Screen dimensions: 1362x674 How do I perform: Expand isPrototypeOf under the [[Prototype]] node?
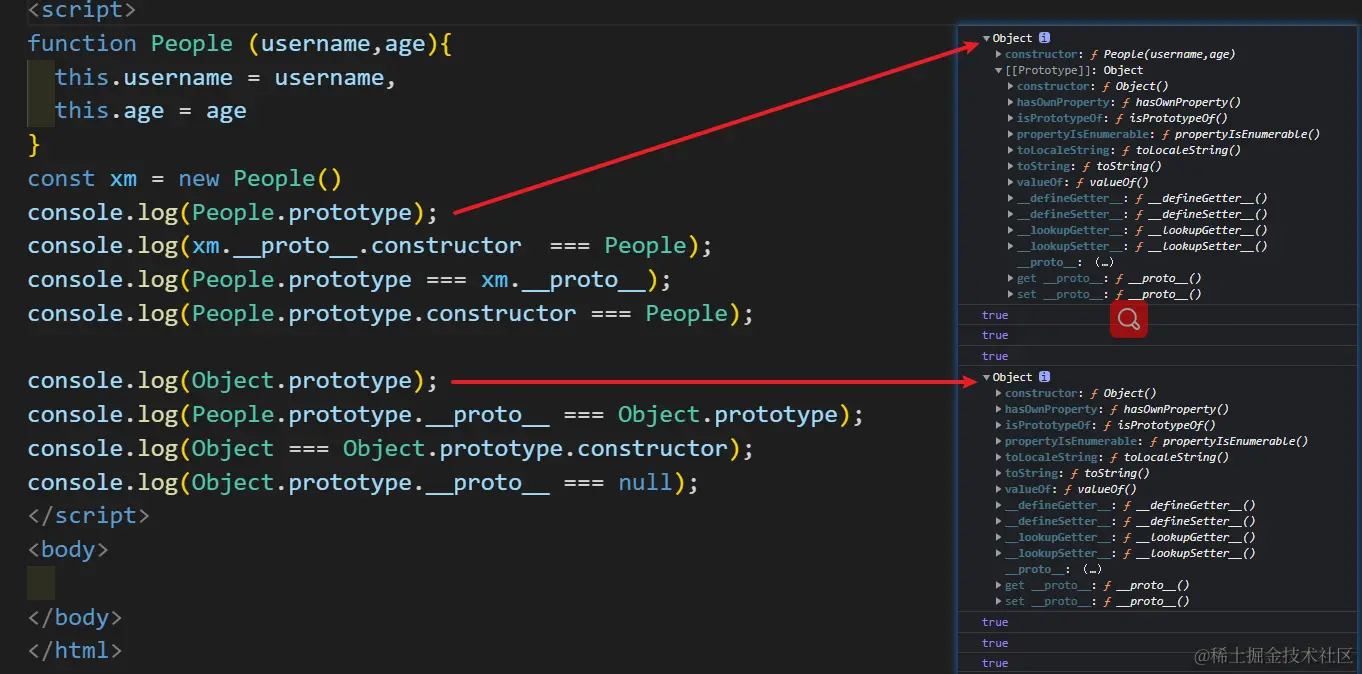pyautogui.click(x=1011, y=118)
